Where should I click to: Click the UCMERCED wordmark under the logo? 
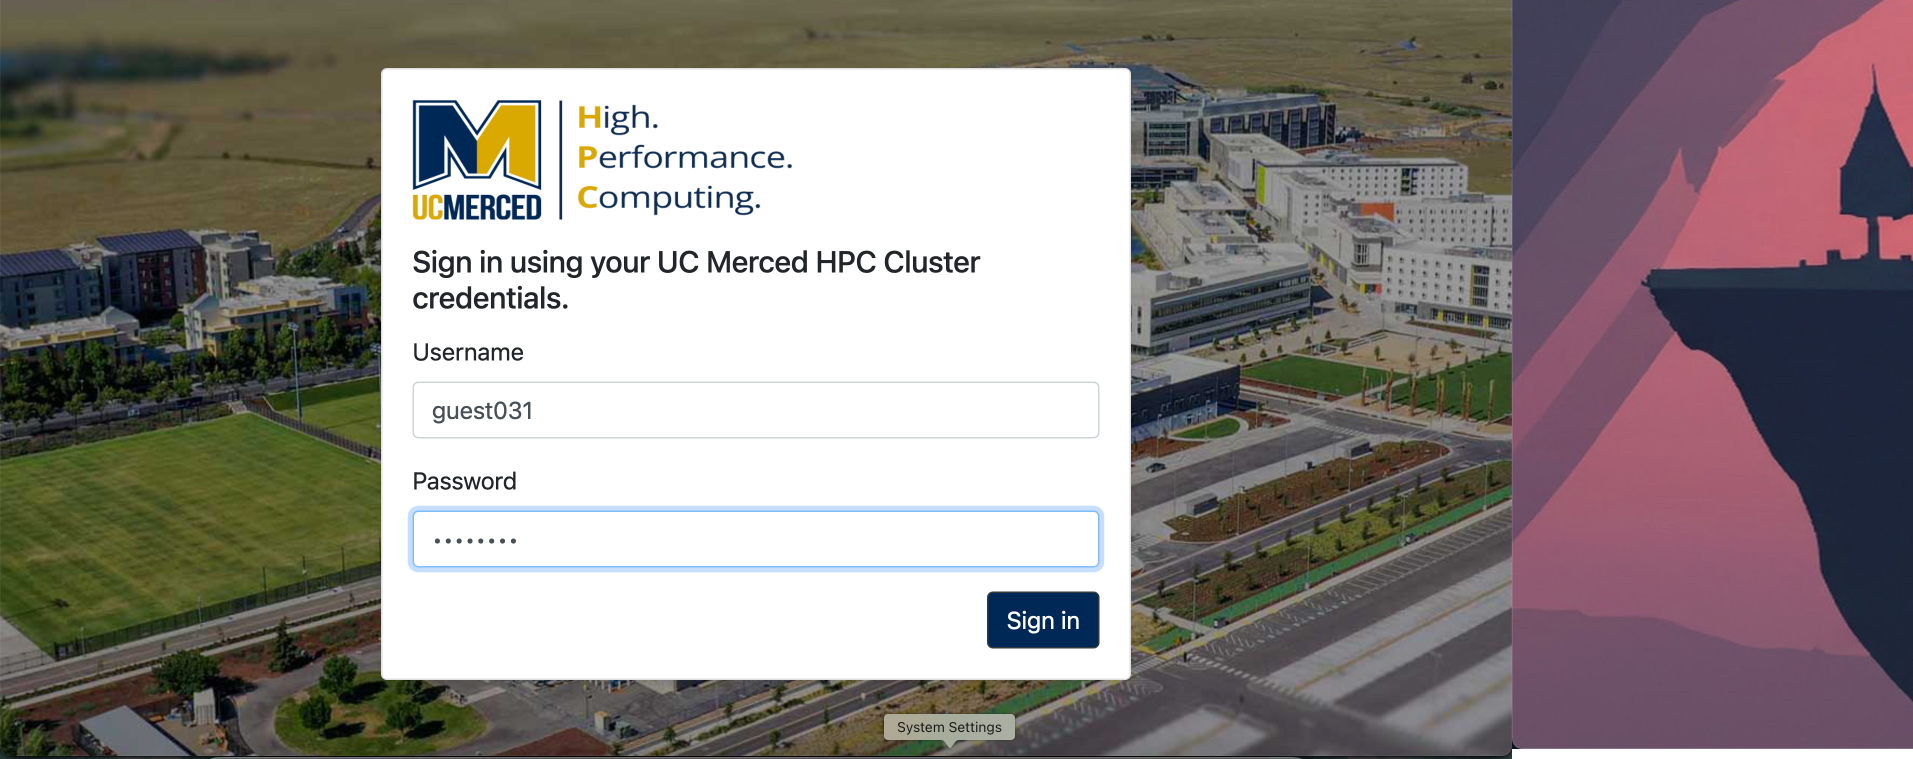pyautogui.click(x=477, y=207)
